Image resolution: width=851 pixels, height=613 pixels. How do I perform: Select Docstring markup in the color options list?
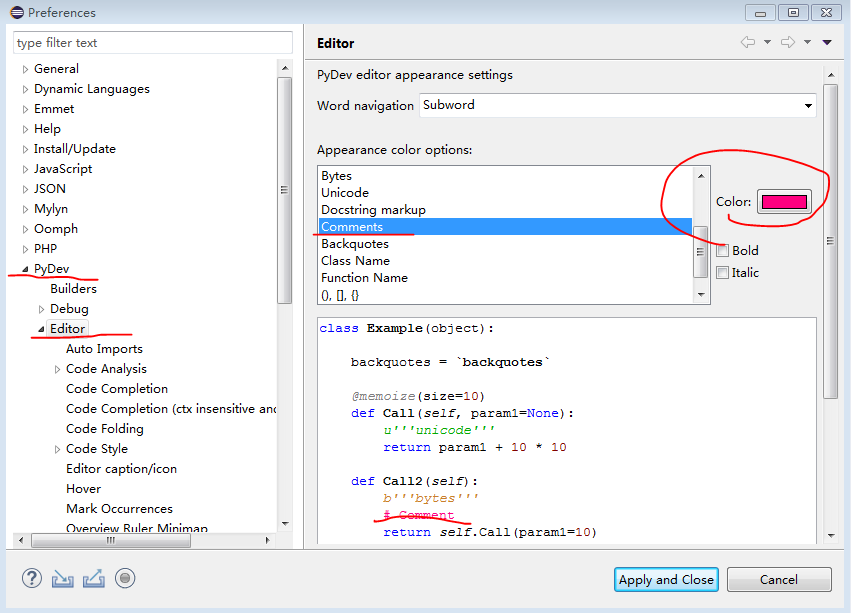tap(373, 210)
